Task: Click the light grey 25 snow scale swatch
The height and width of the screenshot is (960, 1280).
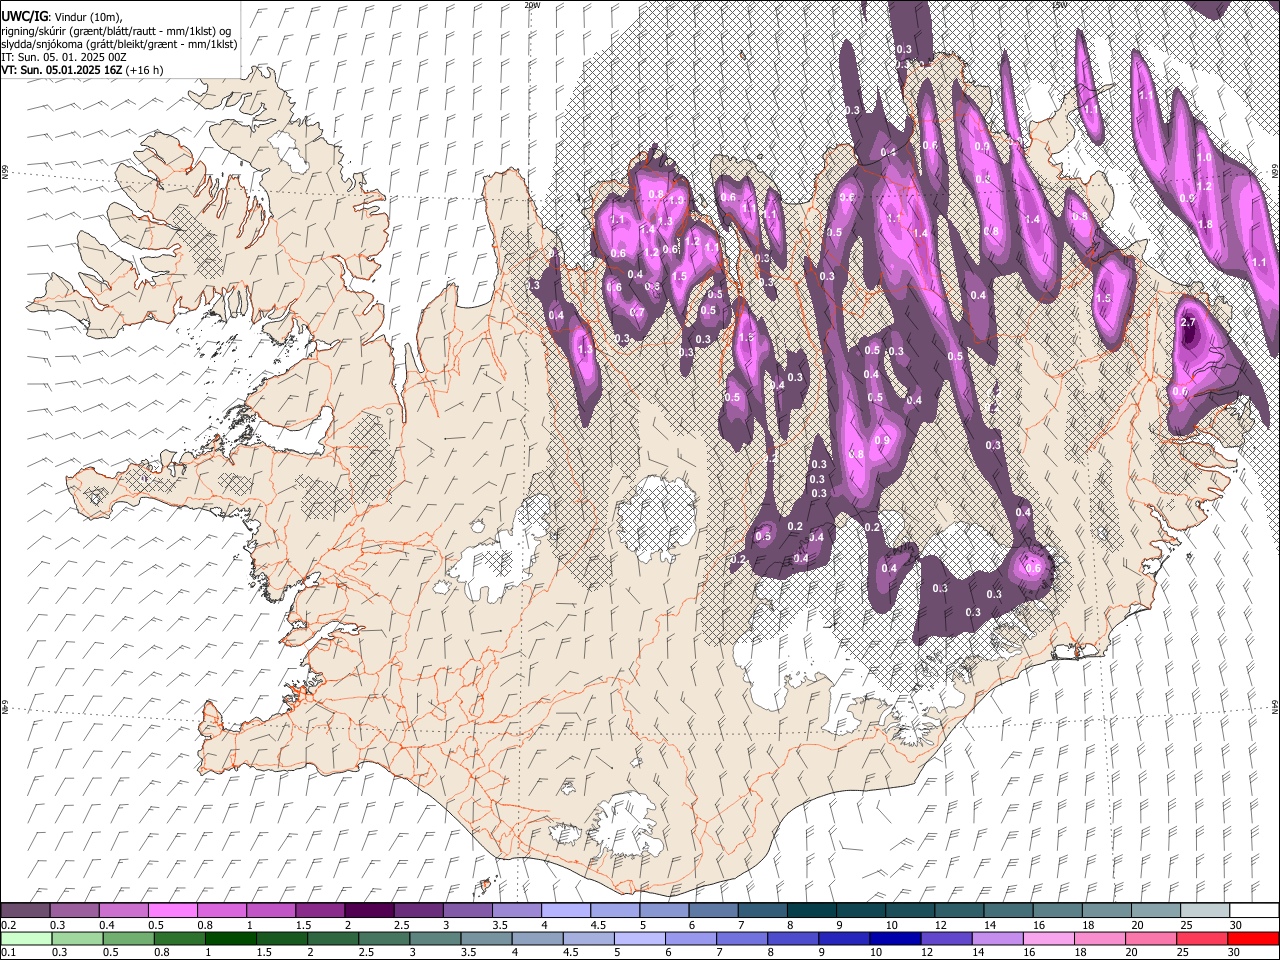Action: tap(1204, 911)
